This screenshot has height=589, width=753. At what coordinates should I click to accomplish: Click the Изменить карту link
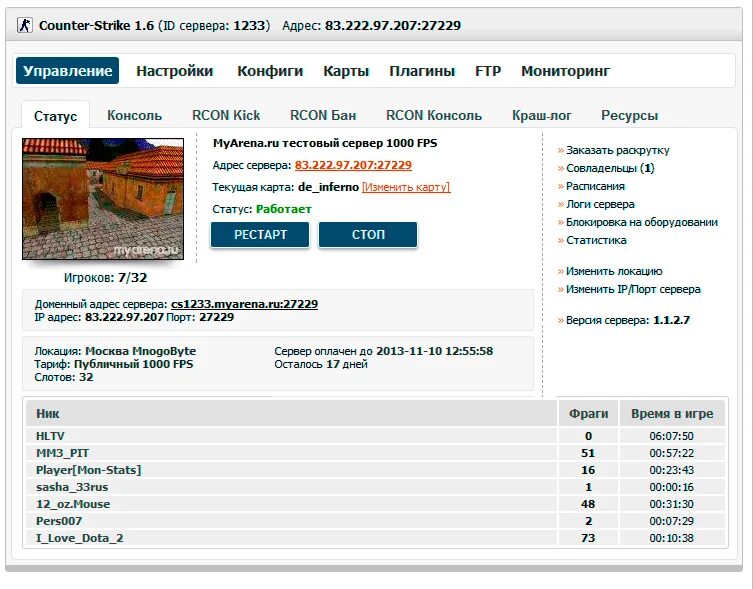point(406,187)
